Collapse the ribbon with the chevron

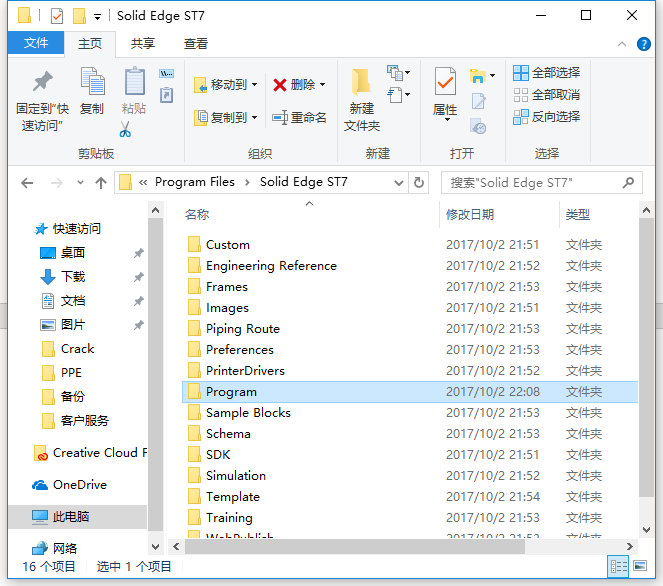[622, 44]
